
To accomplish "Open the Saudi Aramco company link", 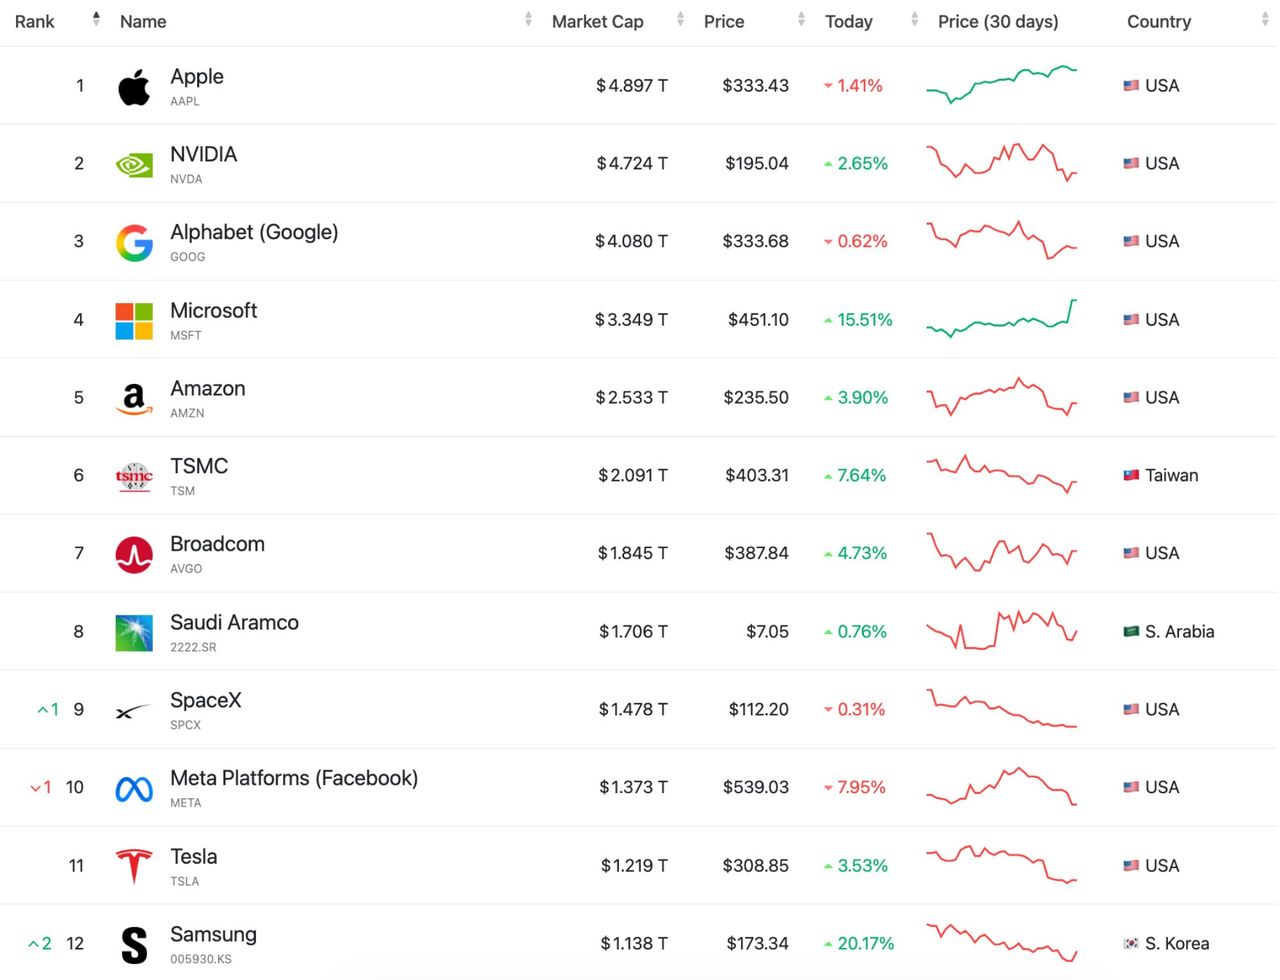I will point(234,622).
